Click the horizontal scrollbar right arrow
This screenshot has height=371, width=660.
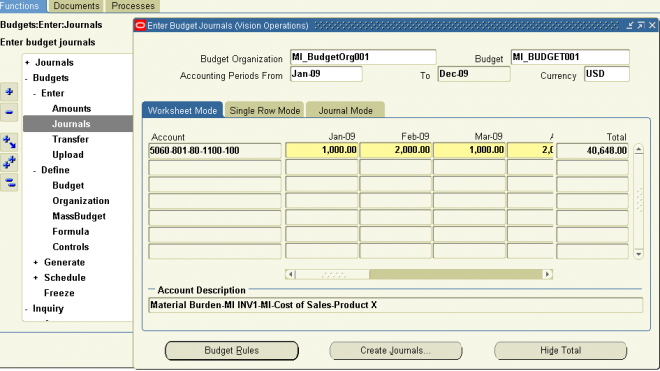pyautogui.click(x=547, y=274)
